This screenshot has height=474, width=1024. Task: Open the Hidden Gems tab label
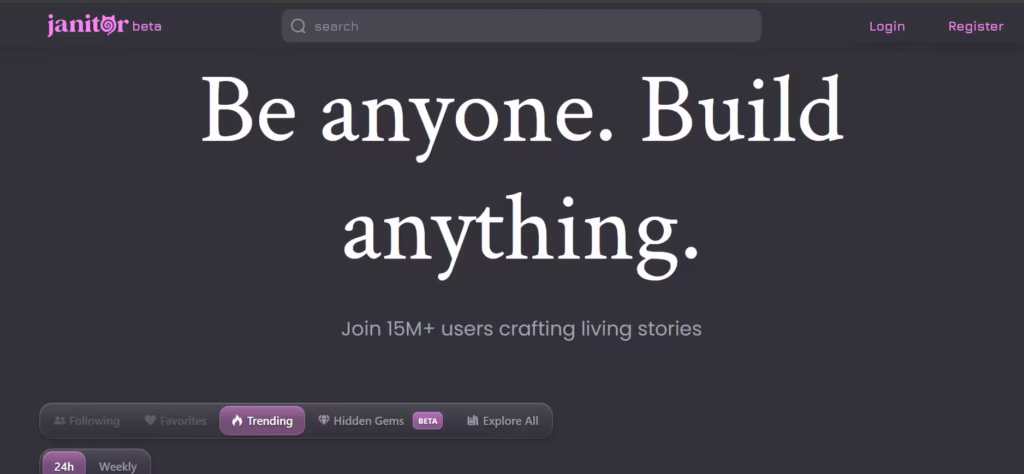click(368, 421)
